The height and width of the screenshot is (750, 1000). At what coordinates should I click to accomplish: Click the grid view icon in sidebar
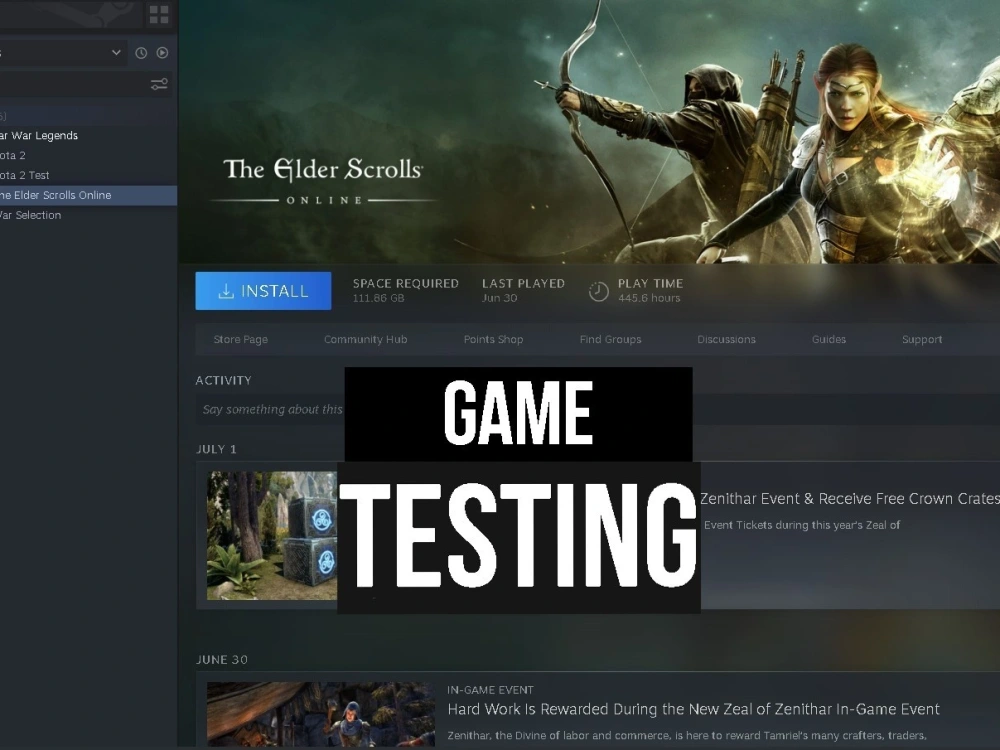(x=158, y=14)
